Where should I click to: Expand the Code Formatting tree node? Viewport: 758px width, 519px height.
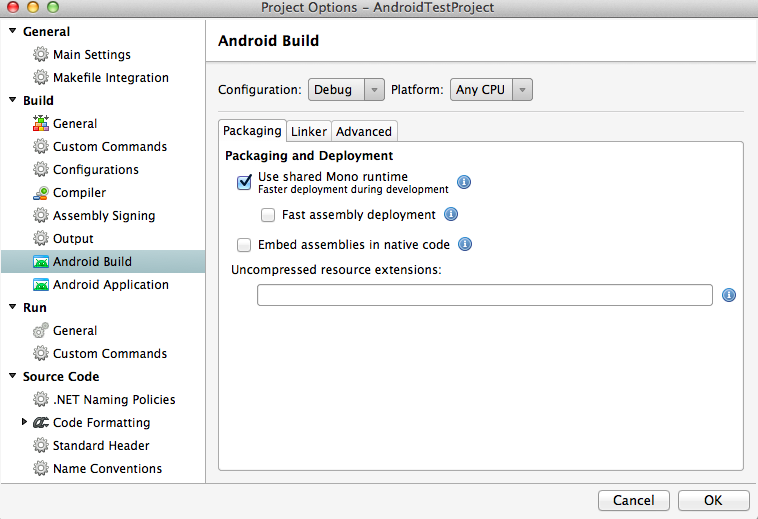24,422
